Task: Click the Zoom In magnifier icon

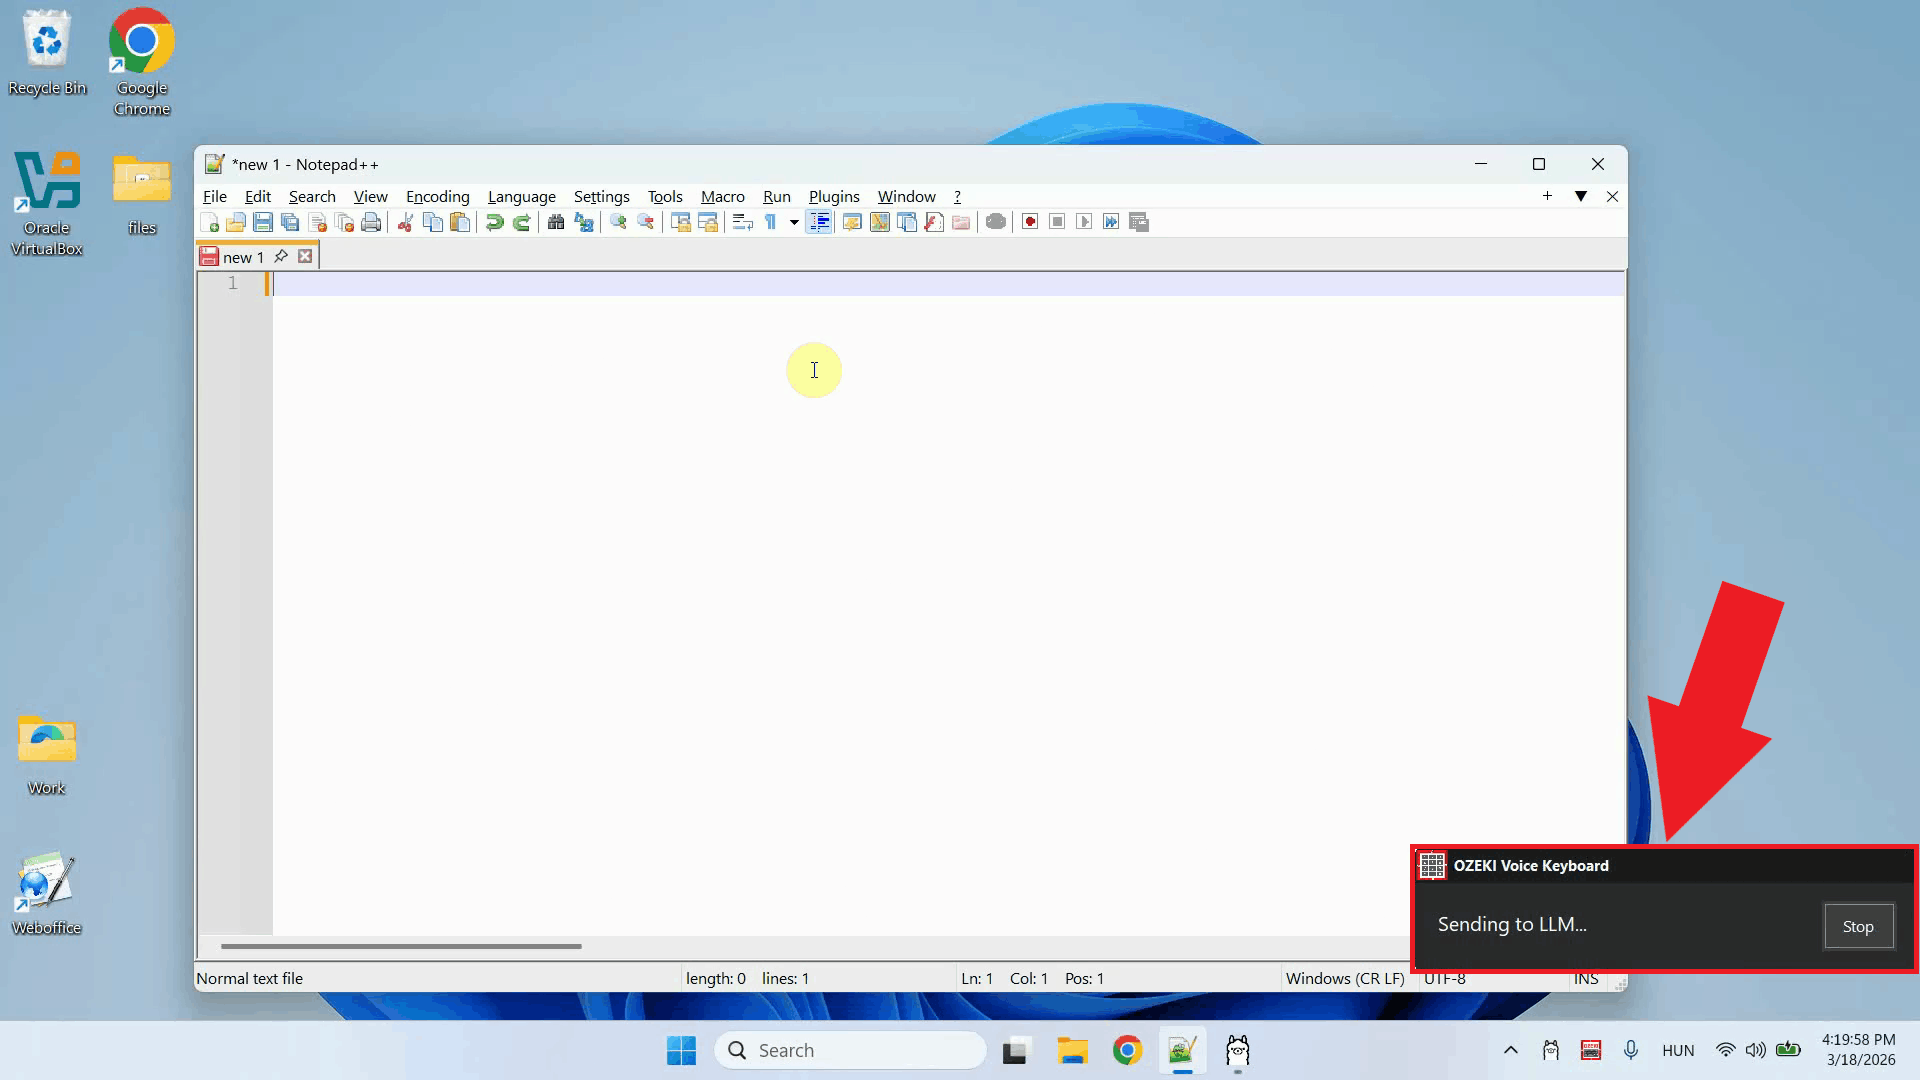Action: point(618,222)
